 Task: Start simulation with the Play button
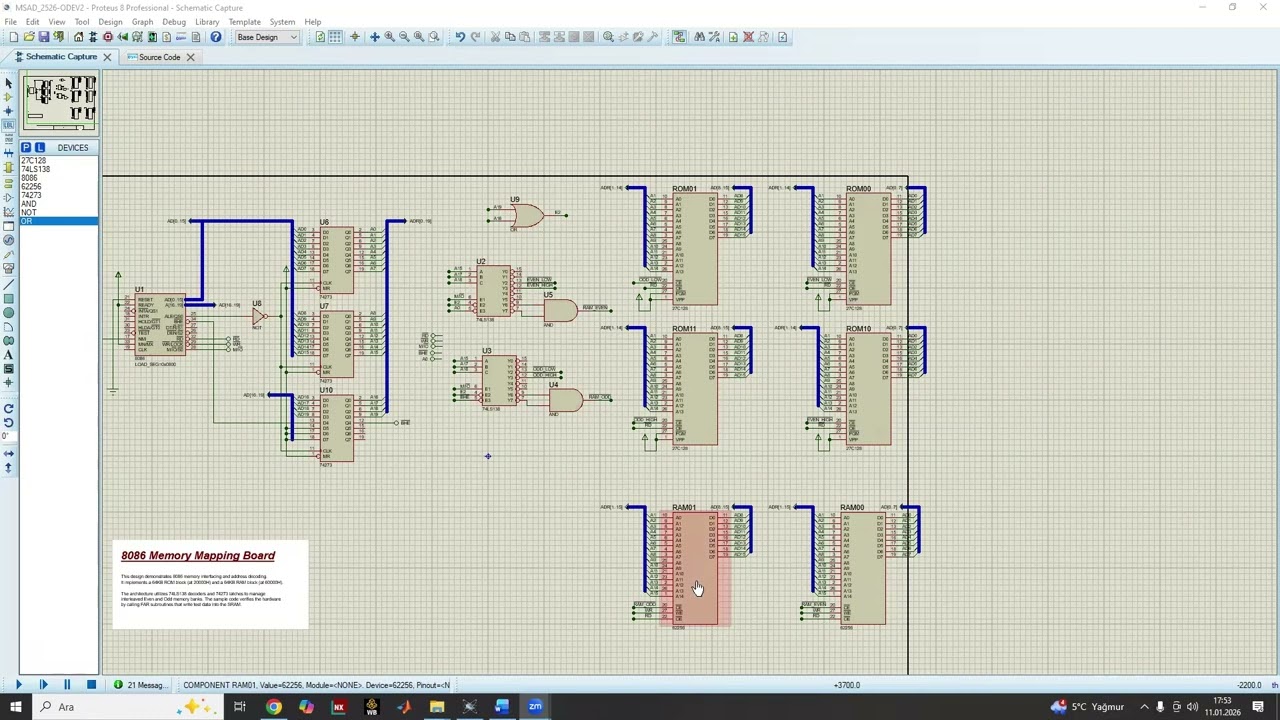pos(18,685)
